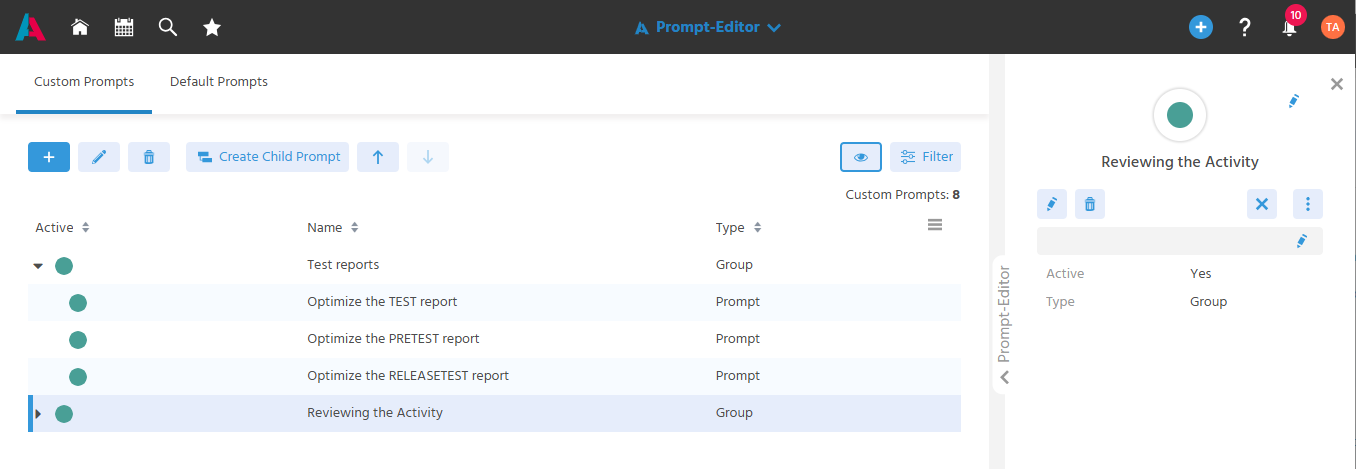The width and height of the screenshot is (1356, 469).
Task: Open the calendar icon in top bar
Action: 124,27
